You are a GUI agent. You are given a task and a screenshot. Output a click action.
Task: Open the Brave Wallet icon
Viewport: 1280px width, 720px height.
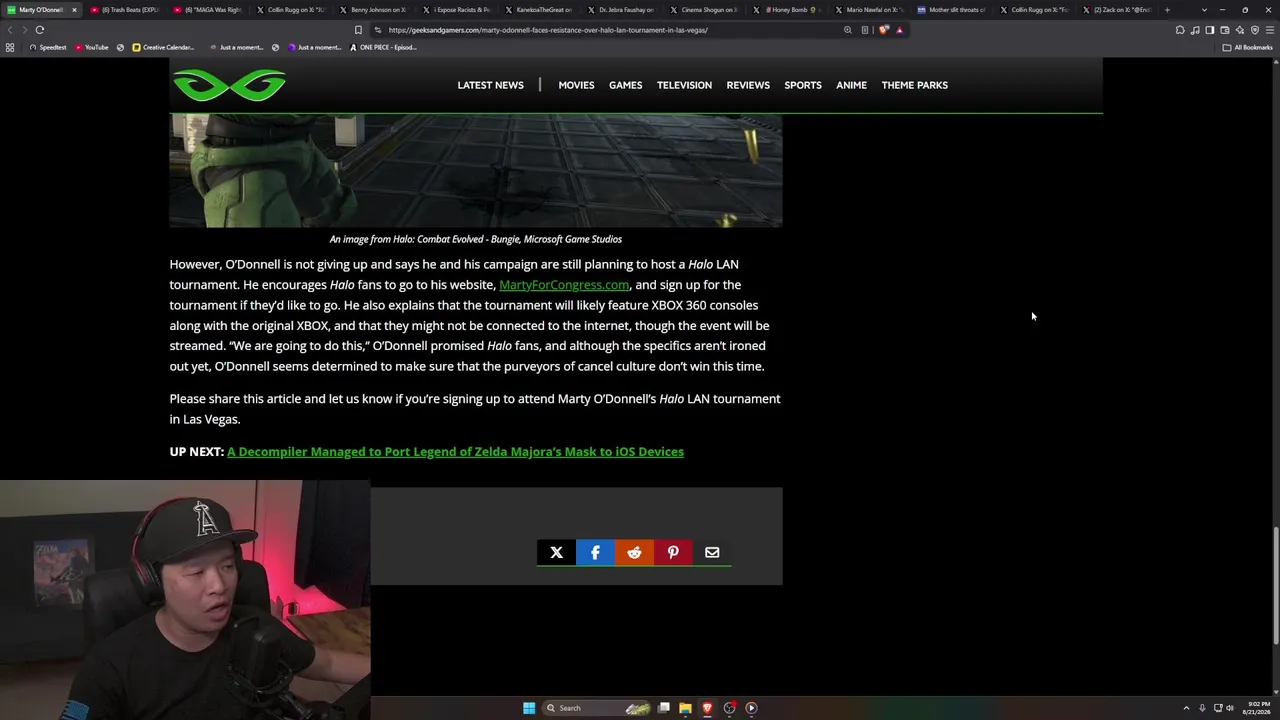pyautogui.click(x=1225, y=30)
